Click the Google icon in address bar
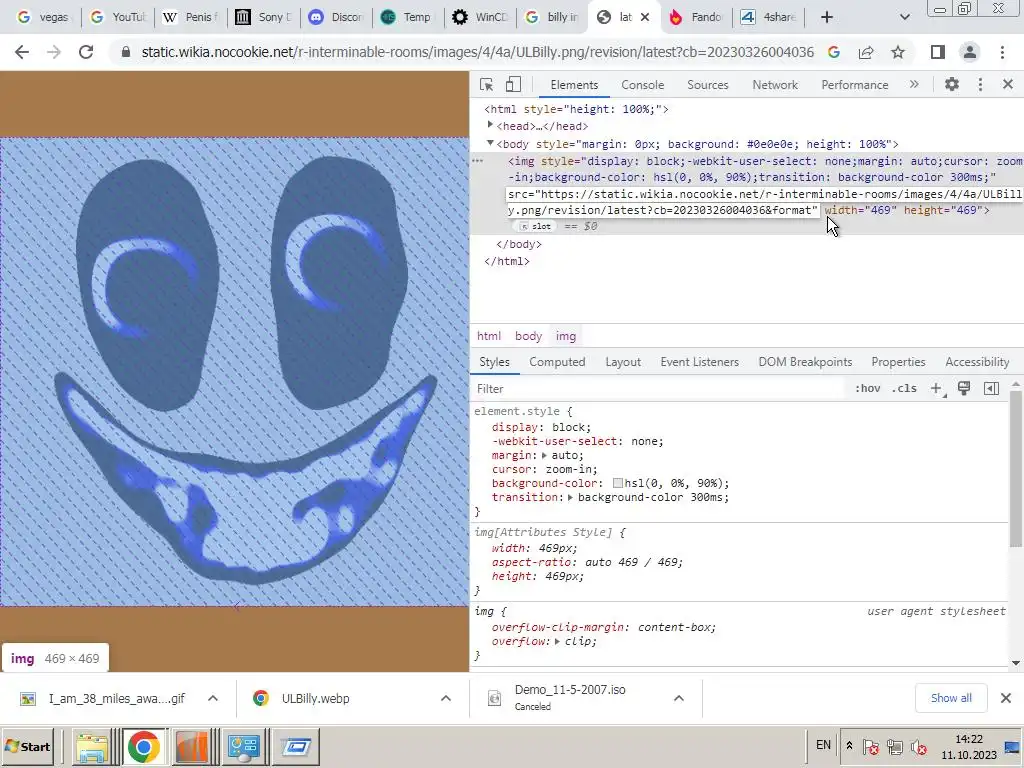This screenshot has height=768, width=1024. coord(833,52)
